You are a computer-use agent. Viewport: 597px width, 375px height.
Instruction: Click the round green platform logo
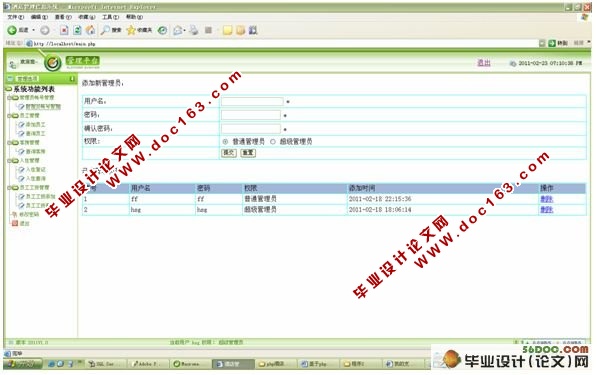click(x=53, y=63)
